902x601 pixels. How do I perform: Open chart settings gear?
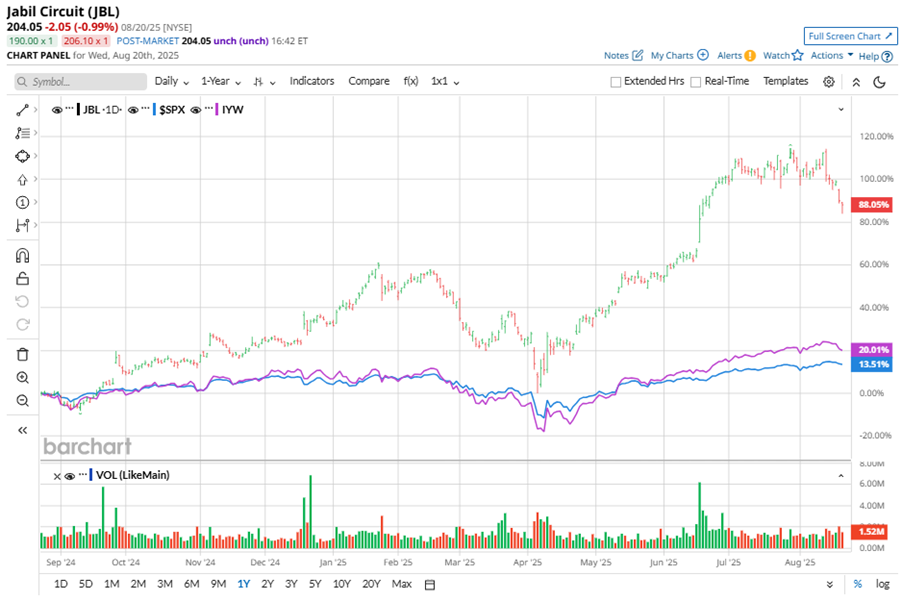click(828, 82)
